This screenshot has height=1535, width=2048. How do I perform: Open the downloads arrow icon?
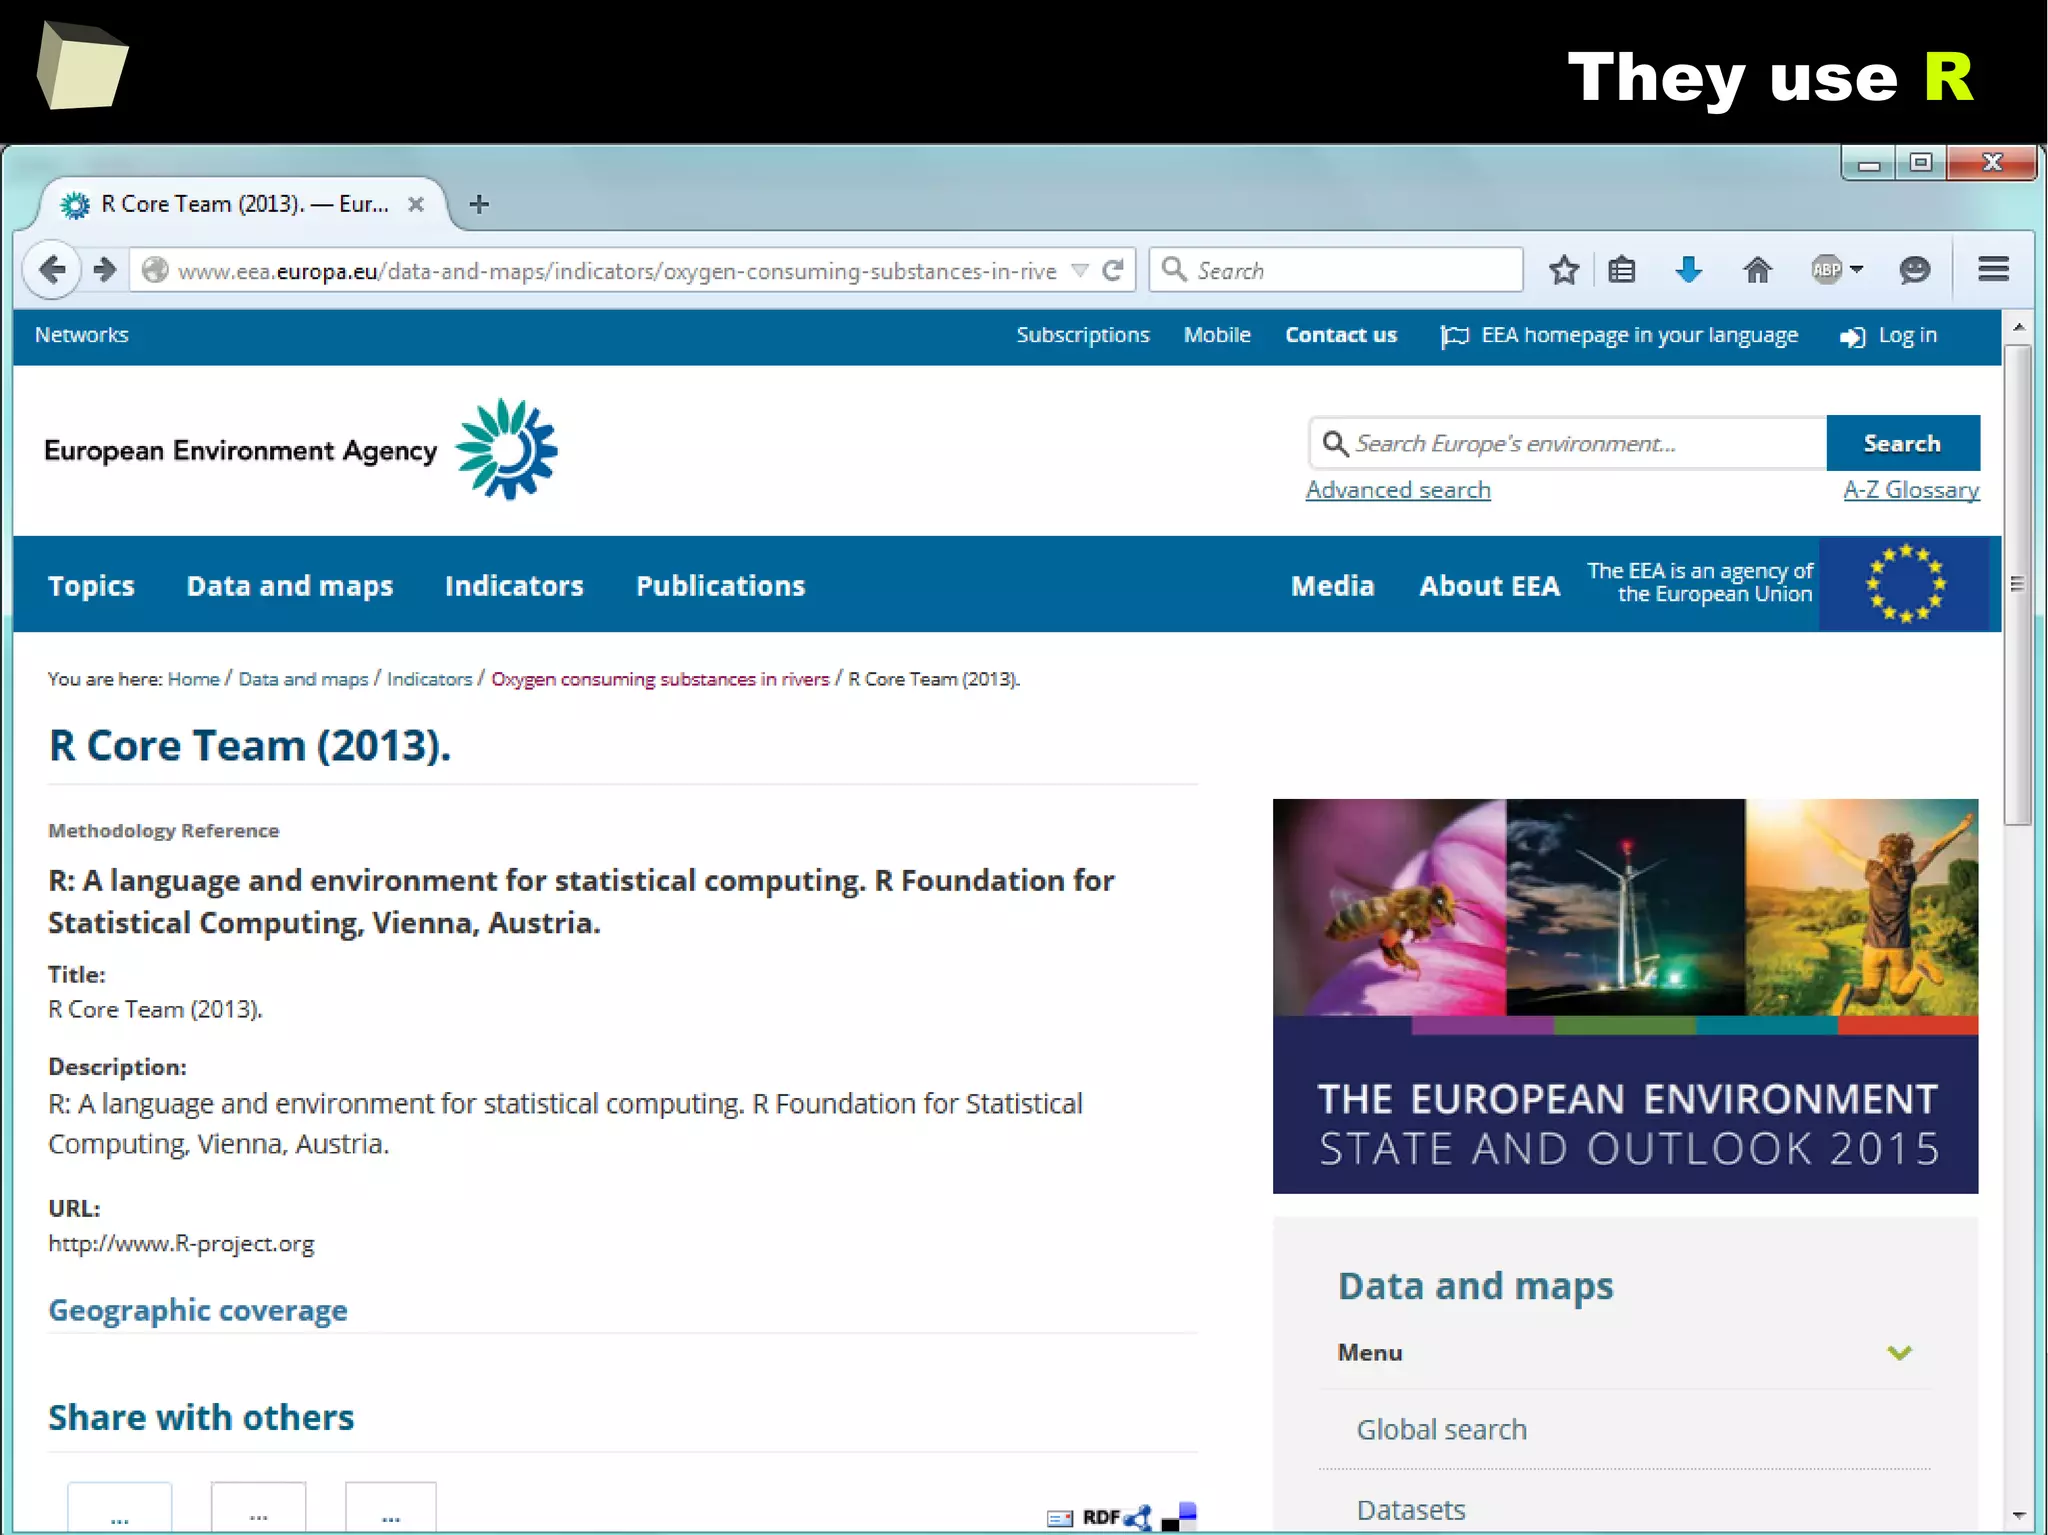(x=1689, y=270)
